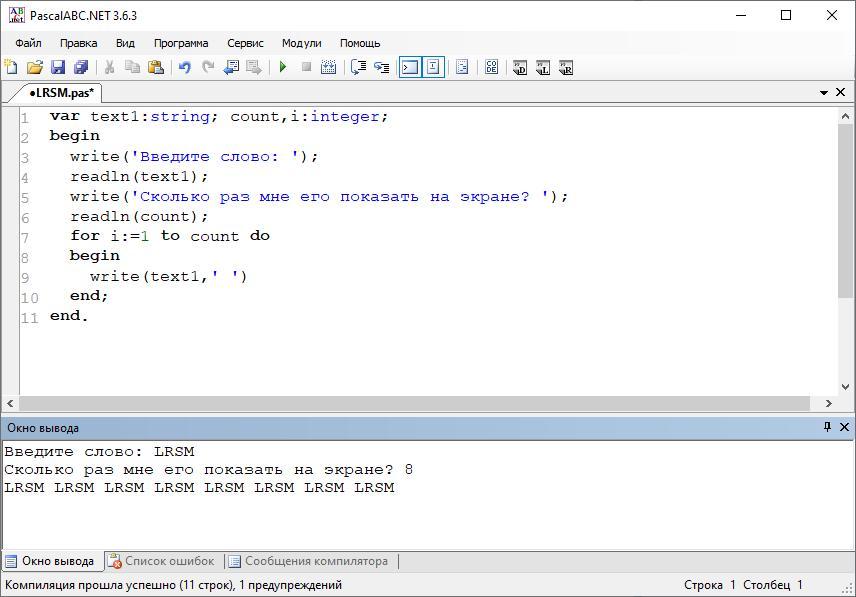Image resolution: width=856 pixels, height=597 pixels.
Task: Click code line 'readln(text1);'
Action: (139, 176)
